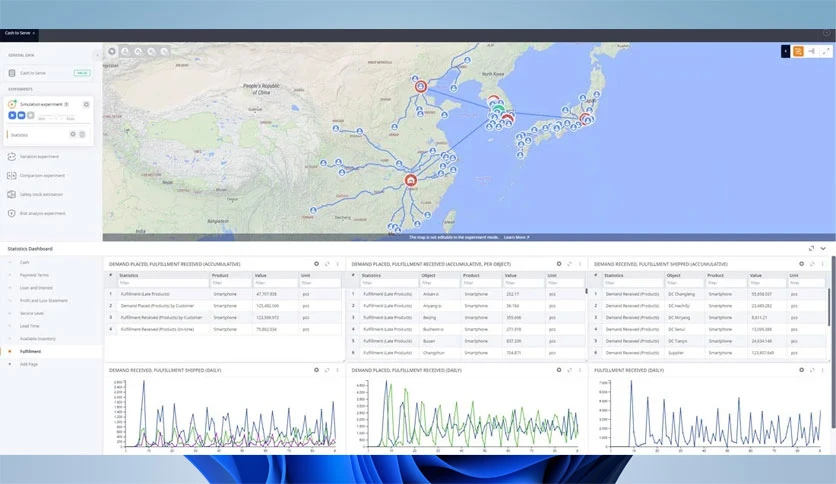
Task: Open settings of the Per Object table
Action: (x=559, y=264)
